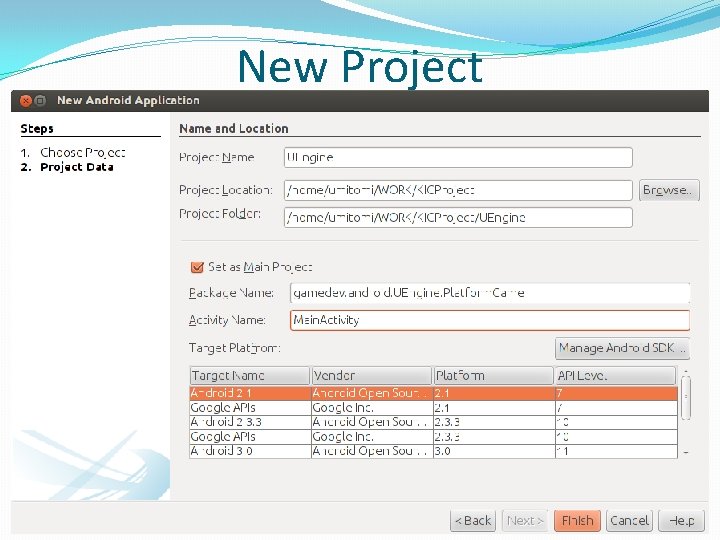Select the Android 3.0 target row

(433, 451)
